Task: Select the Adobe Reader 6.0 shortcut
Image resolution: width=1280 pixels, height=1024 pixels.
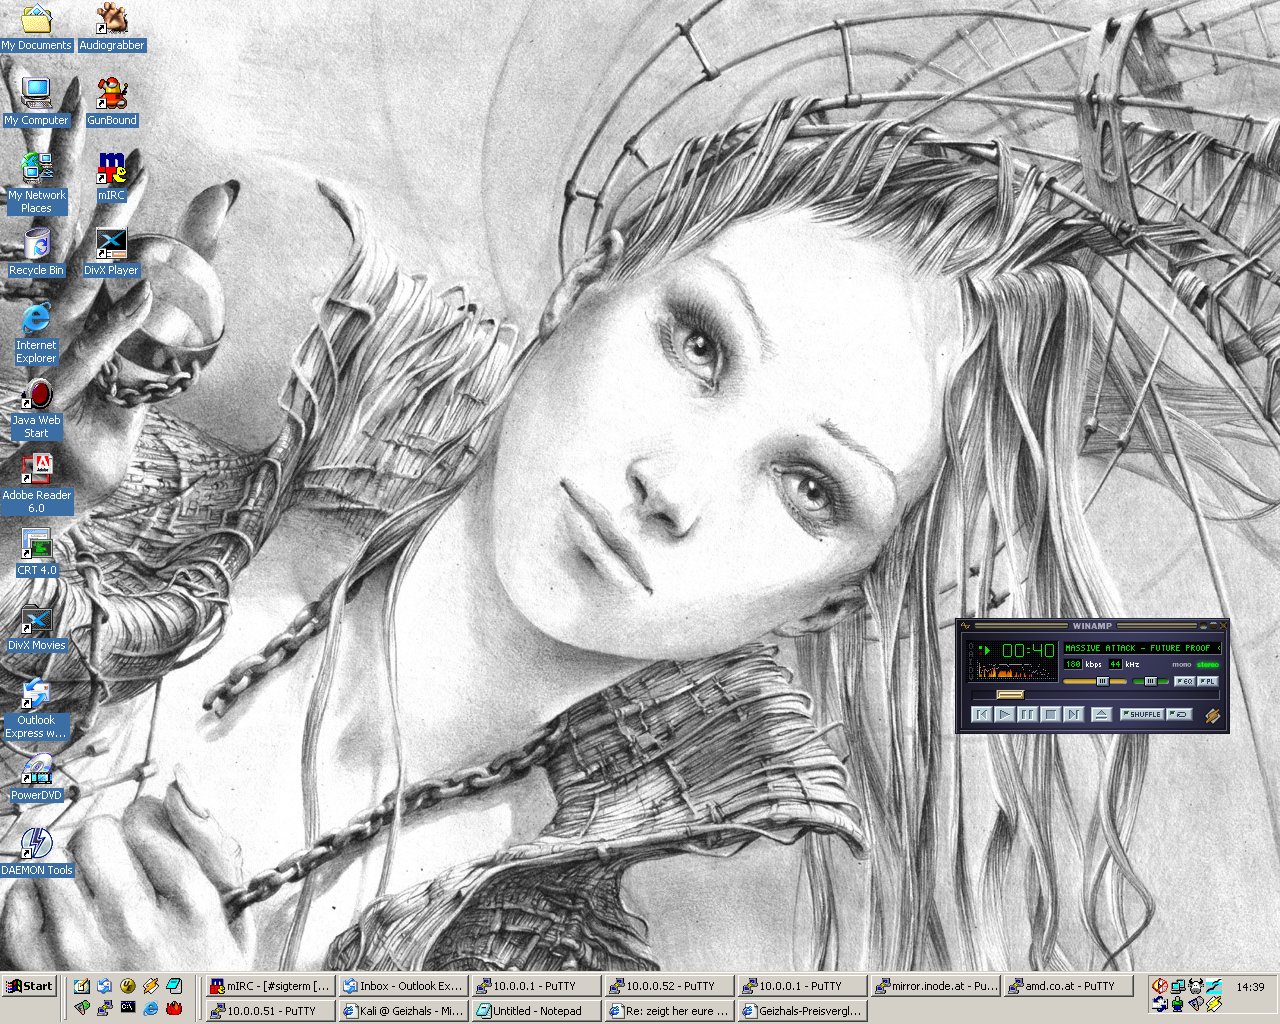Action: (36, 483)
